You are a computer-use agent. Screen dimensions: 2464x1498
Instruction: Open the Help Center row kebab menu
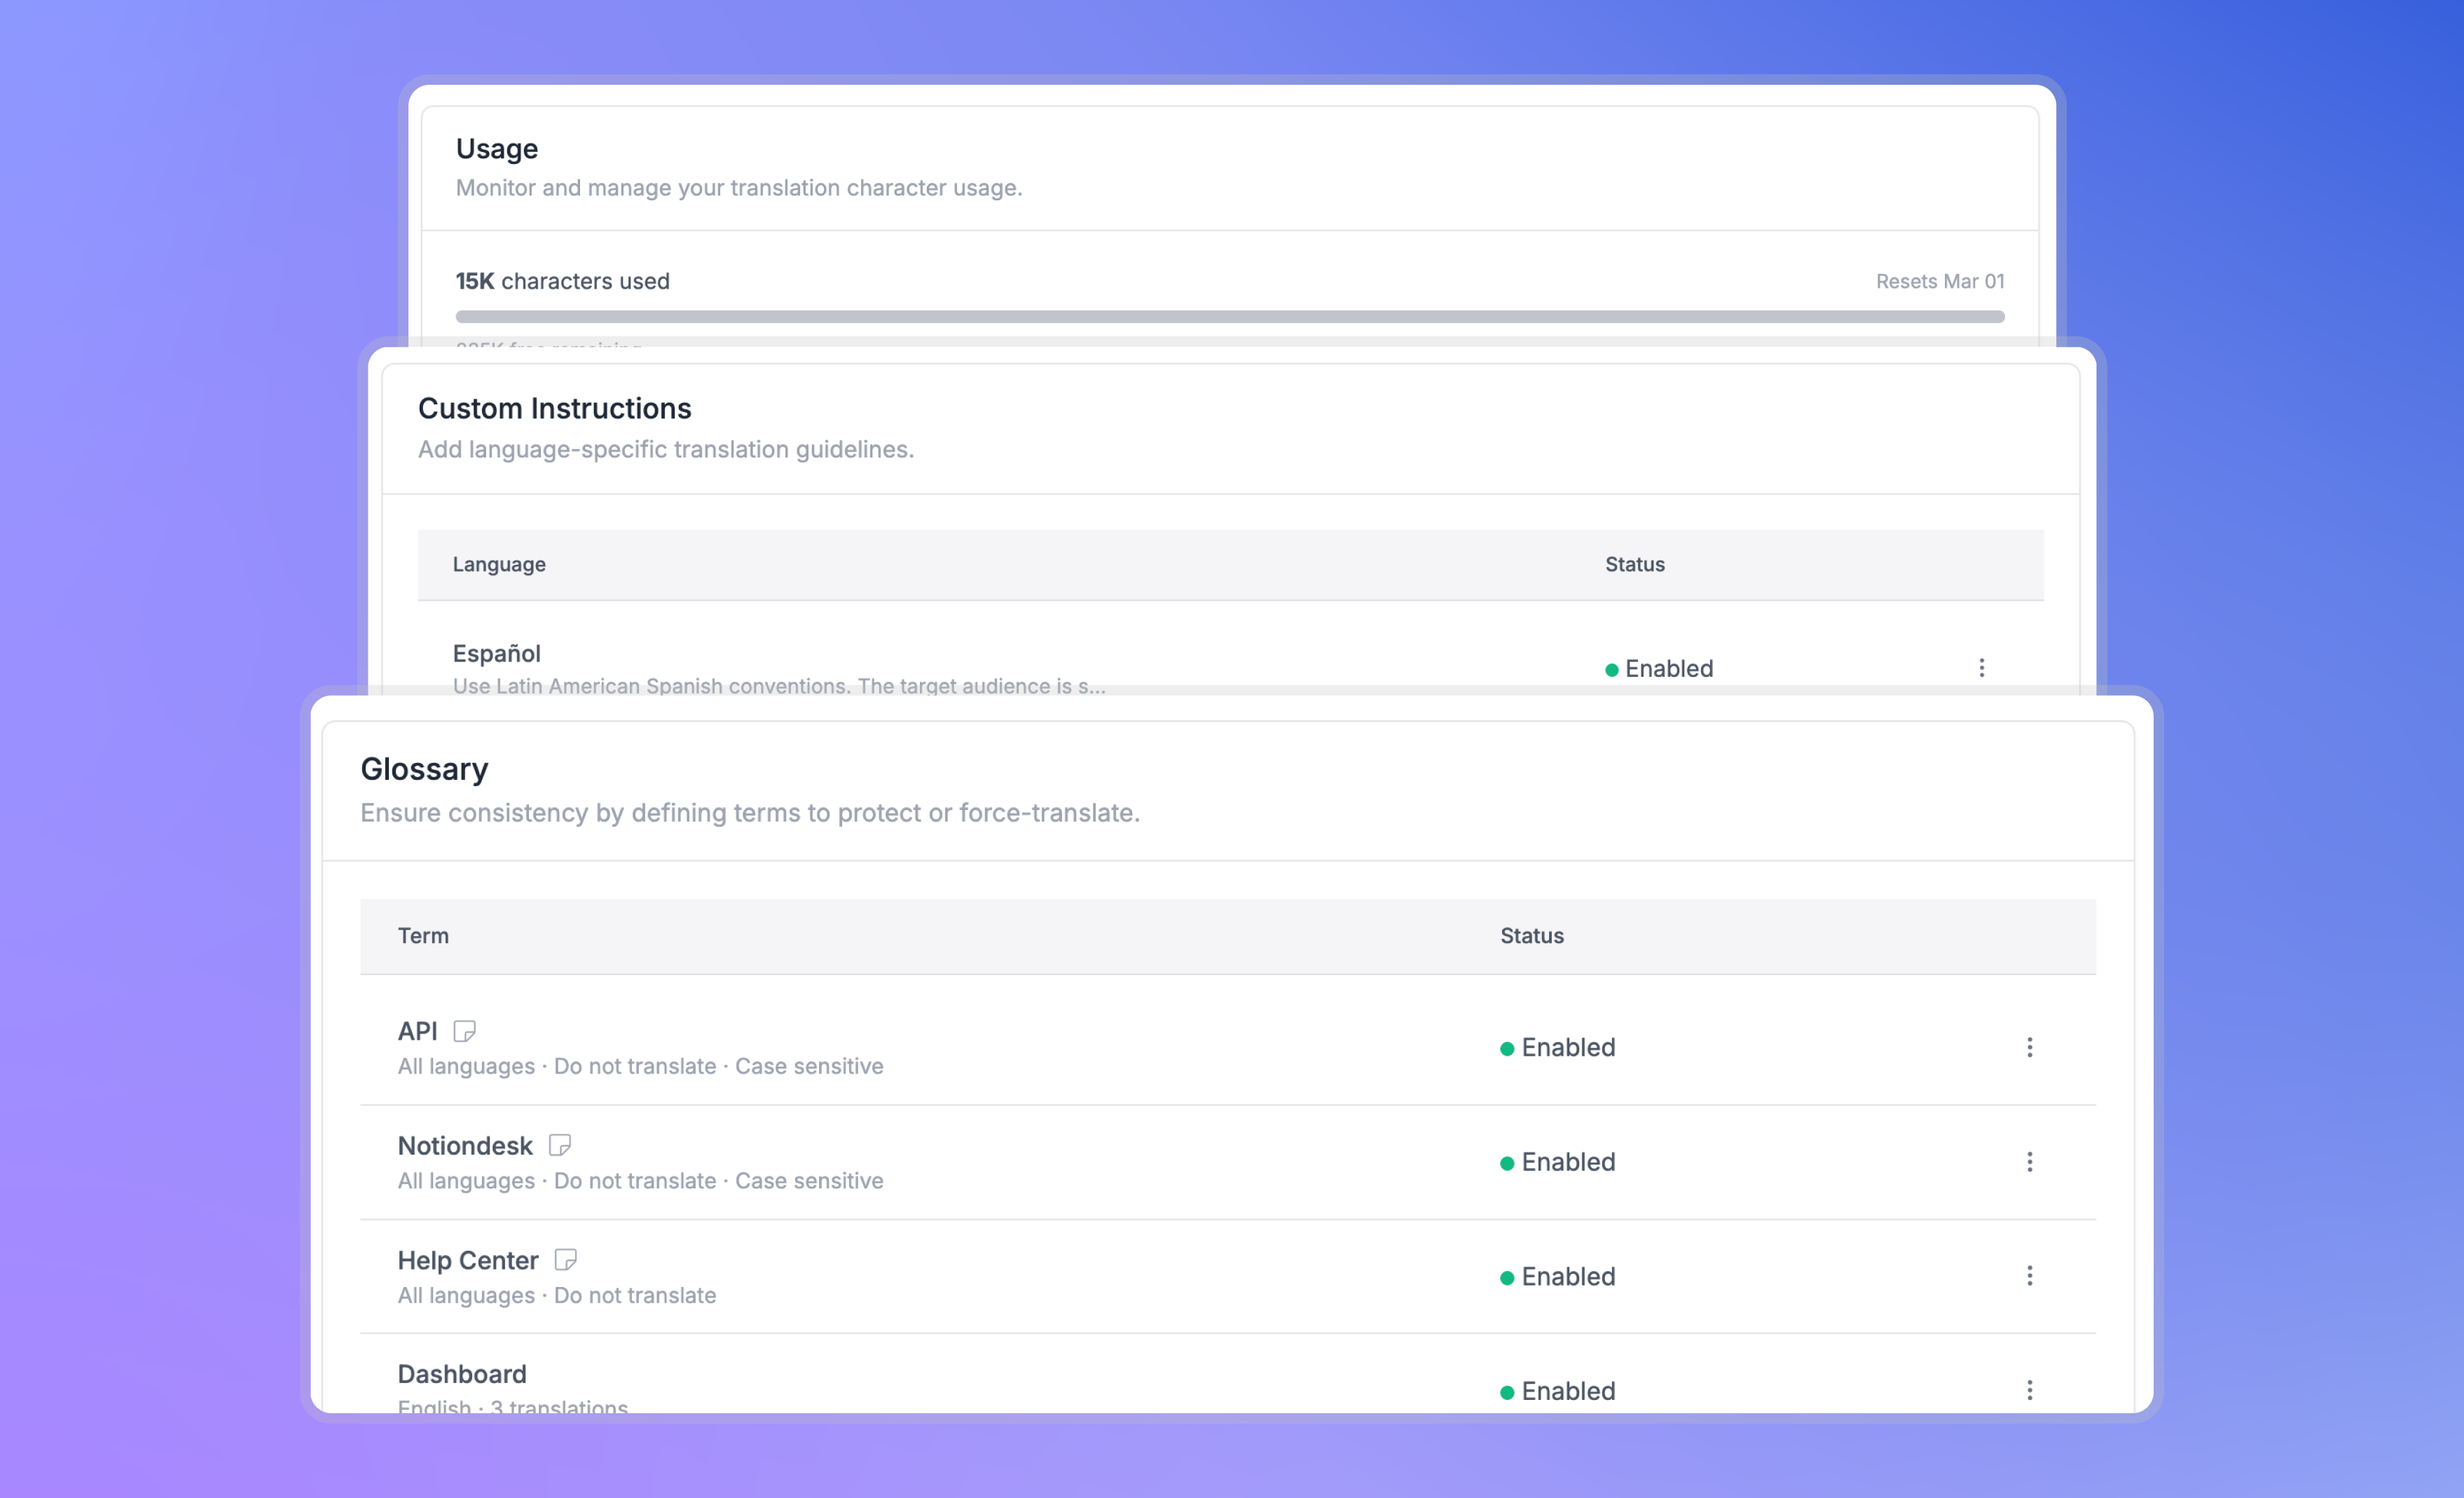point(2029,1275)
